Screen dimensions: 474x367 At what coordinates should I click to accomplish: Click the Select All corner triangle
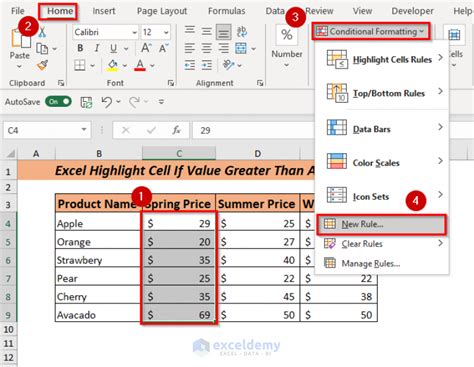(10, 153)
